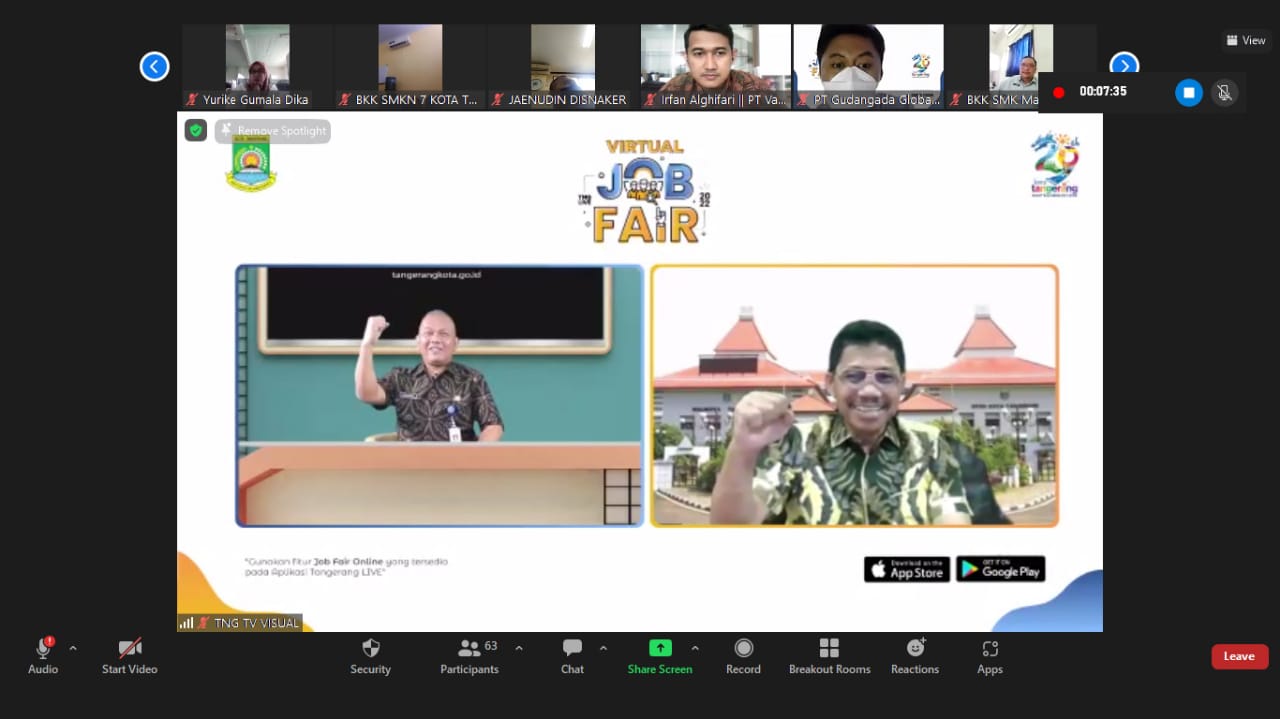Click Remove Spotlight button
1280x719 pixels.
coord(273,131)
